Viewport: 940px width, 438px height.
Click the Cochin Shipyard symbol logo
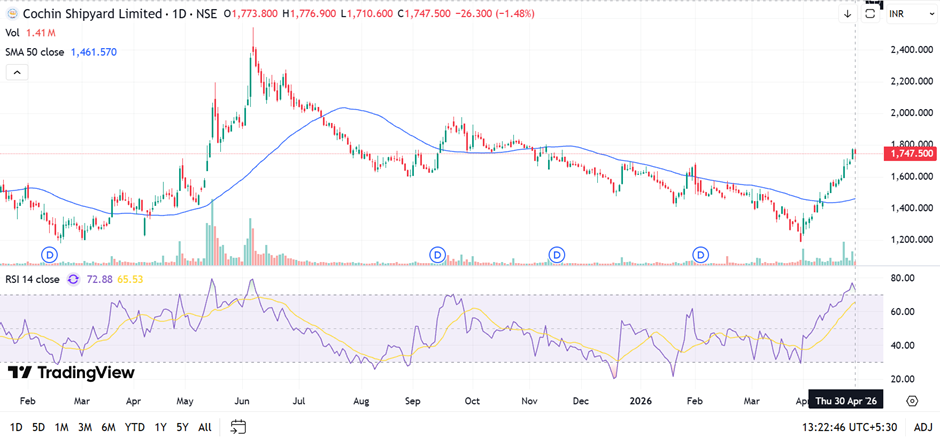12,14
